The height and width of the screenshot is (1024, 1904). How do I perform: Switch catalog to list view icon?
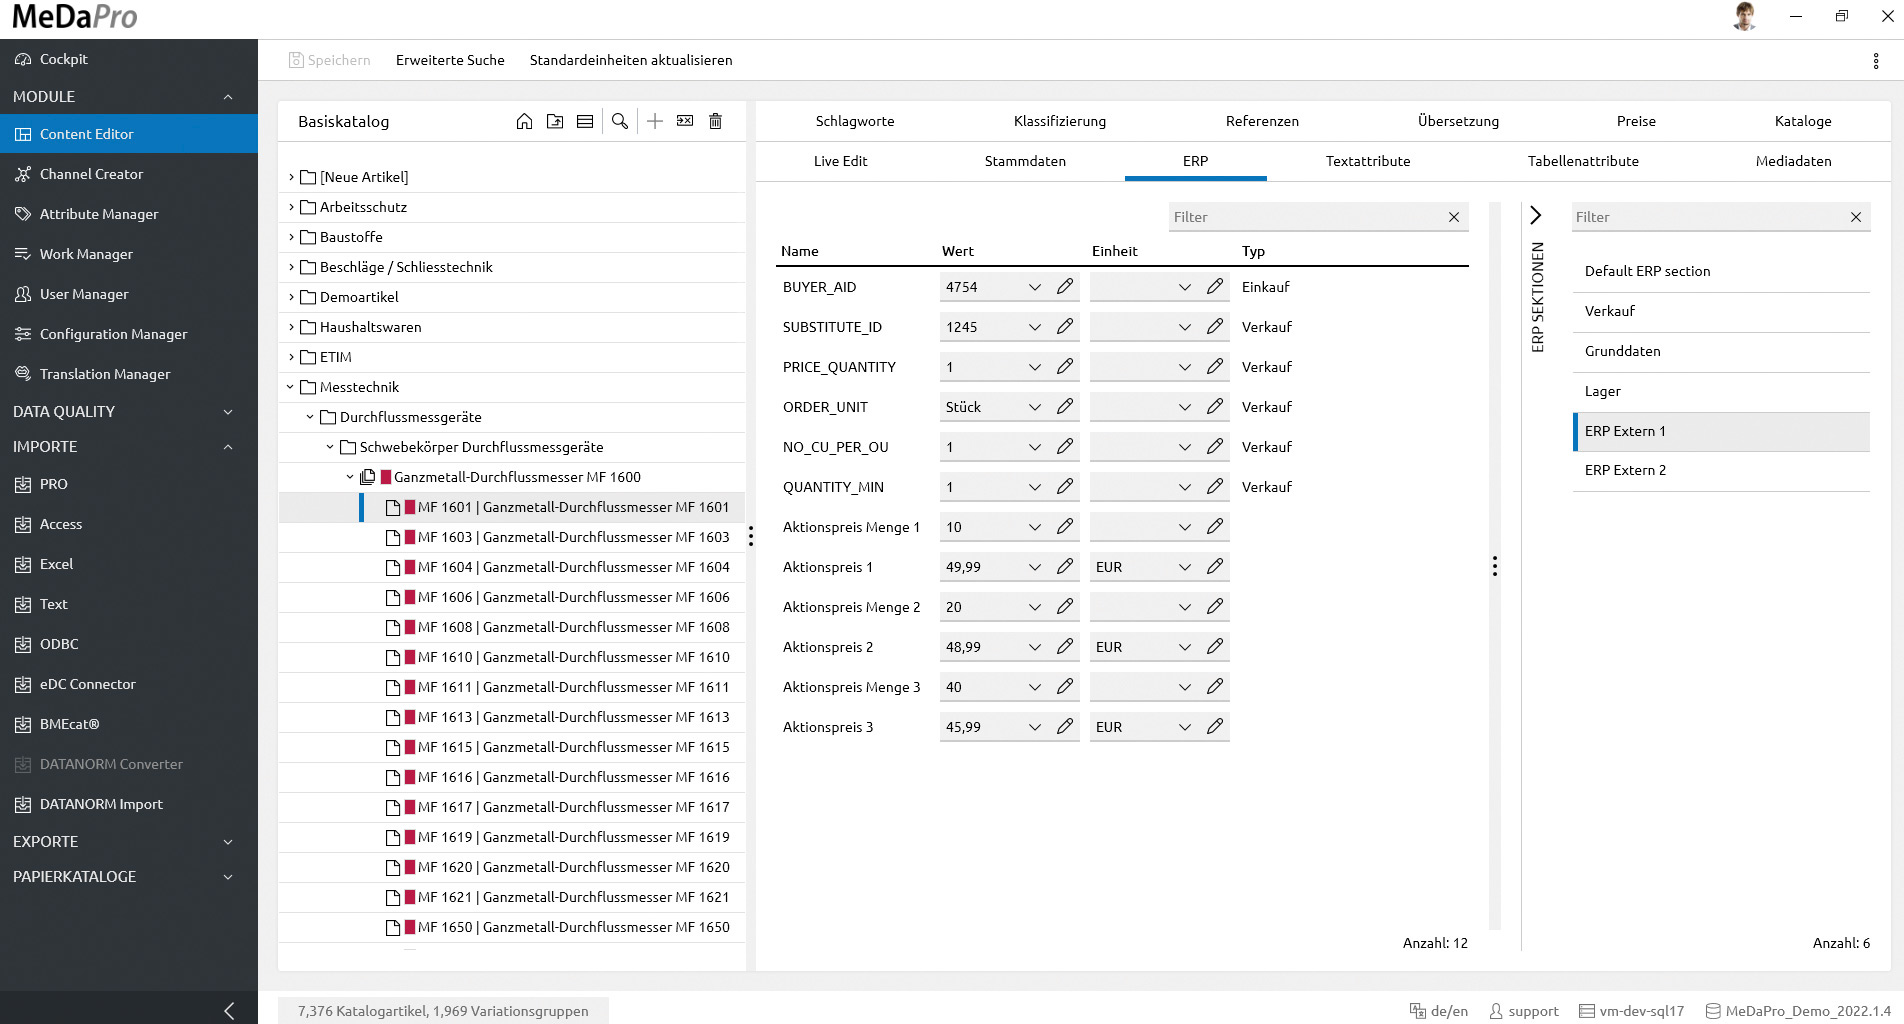pyautogui.click(x=585, y=121)
